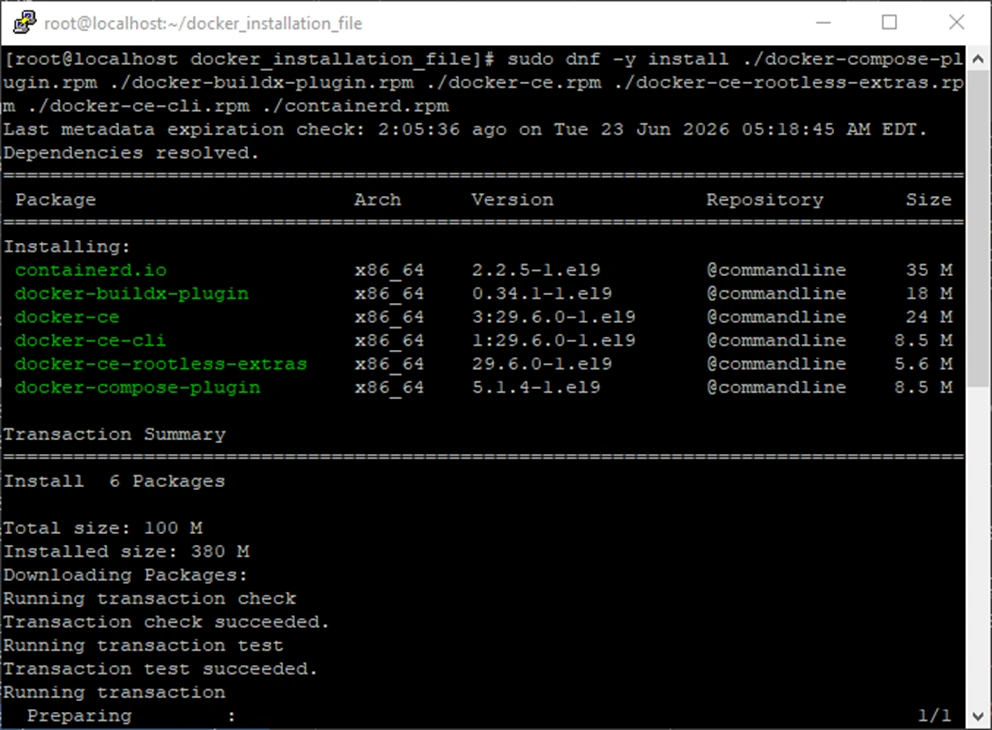Click the Total size: 100 M line
This screenshot has width=992, height=730.
(x=103, y=528)
